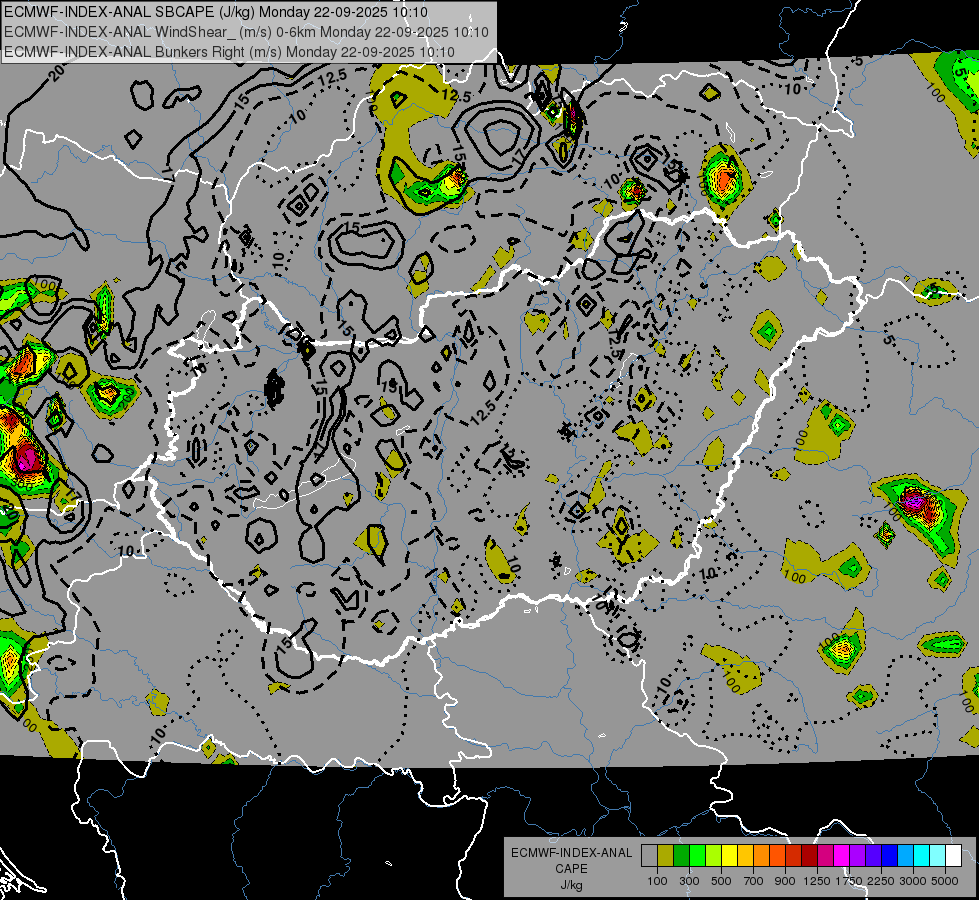Click the magenta CAPE maximum on left edge

click(x=26, y=459)
